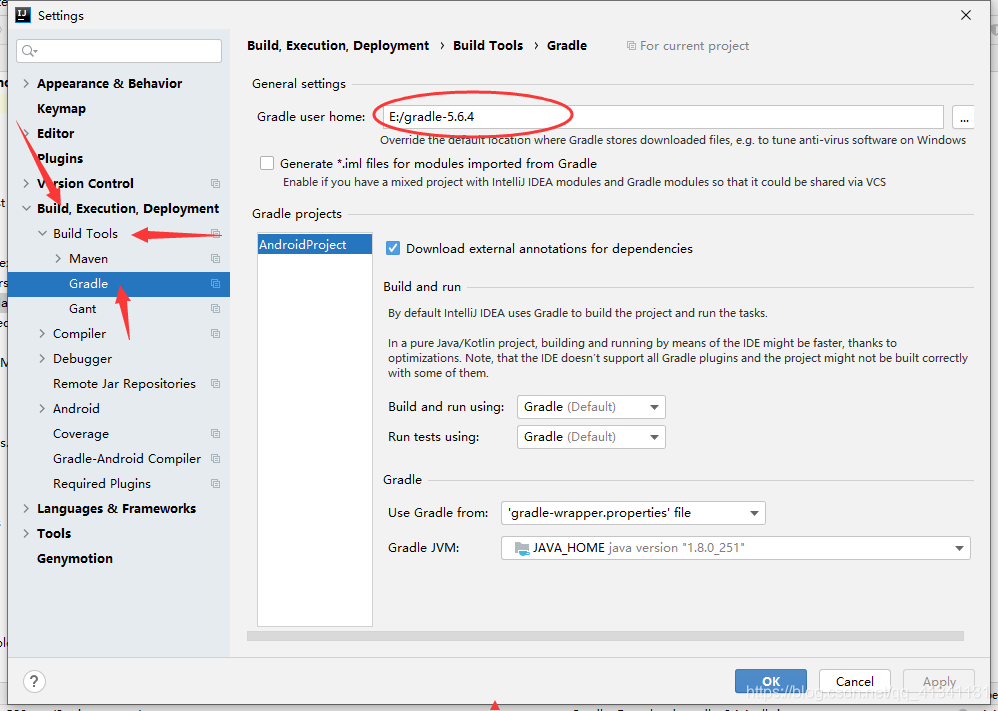
Task: Click the browse ellipsis beside Gradle user home field
Action: coord(963,117)
